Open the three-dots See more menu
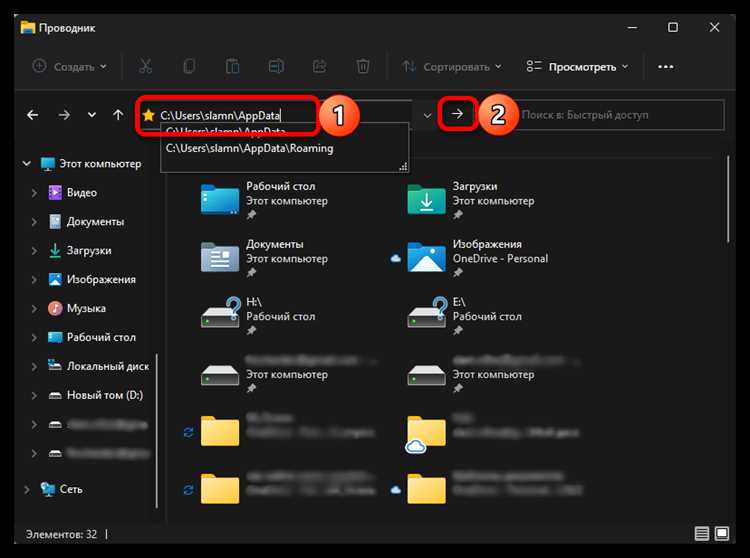 (x=665, y=66)
